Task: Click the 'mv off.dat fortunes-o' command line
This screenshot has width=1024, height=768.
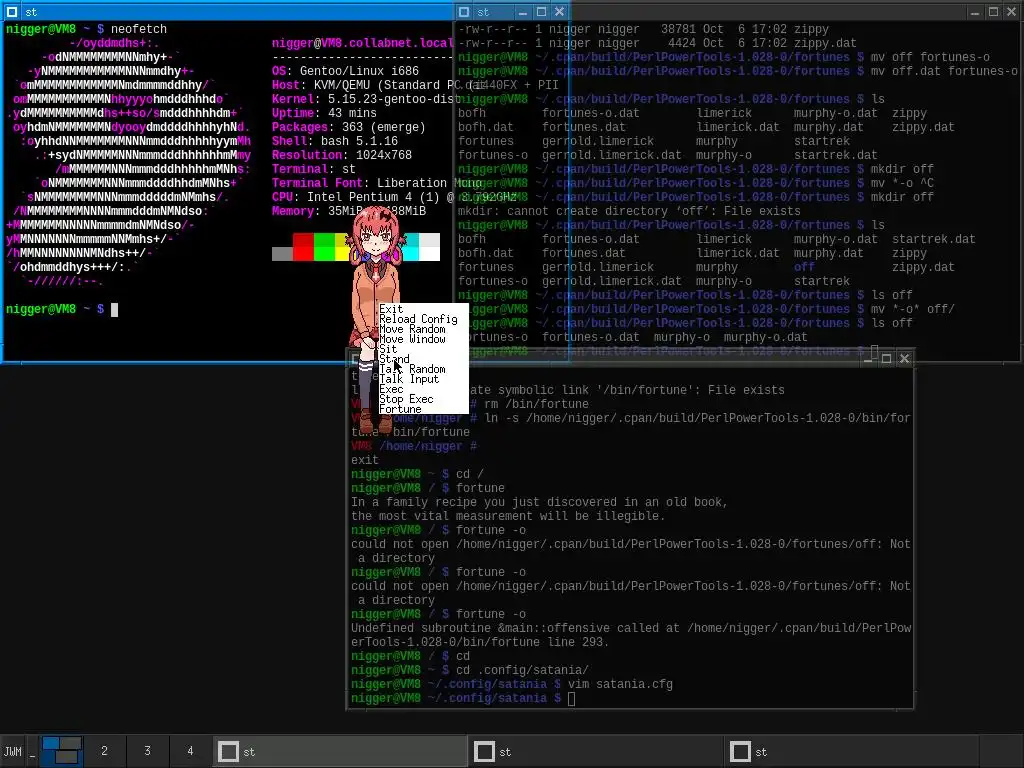Action: point(944,71)
